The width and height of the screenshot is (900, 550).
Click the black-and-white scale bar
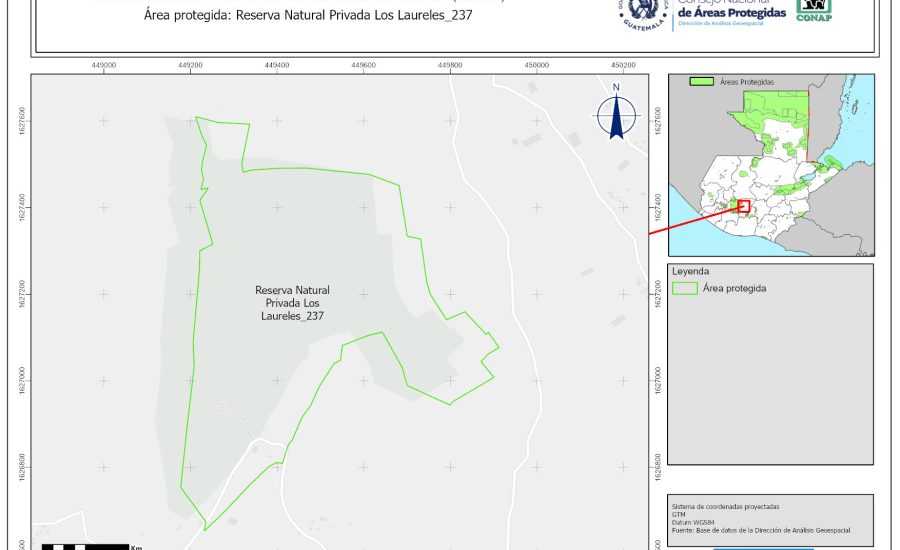(86, 546)
